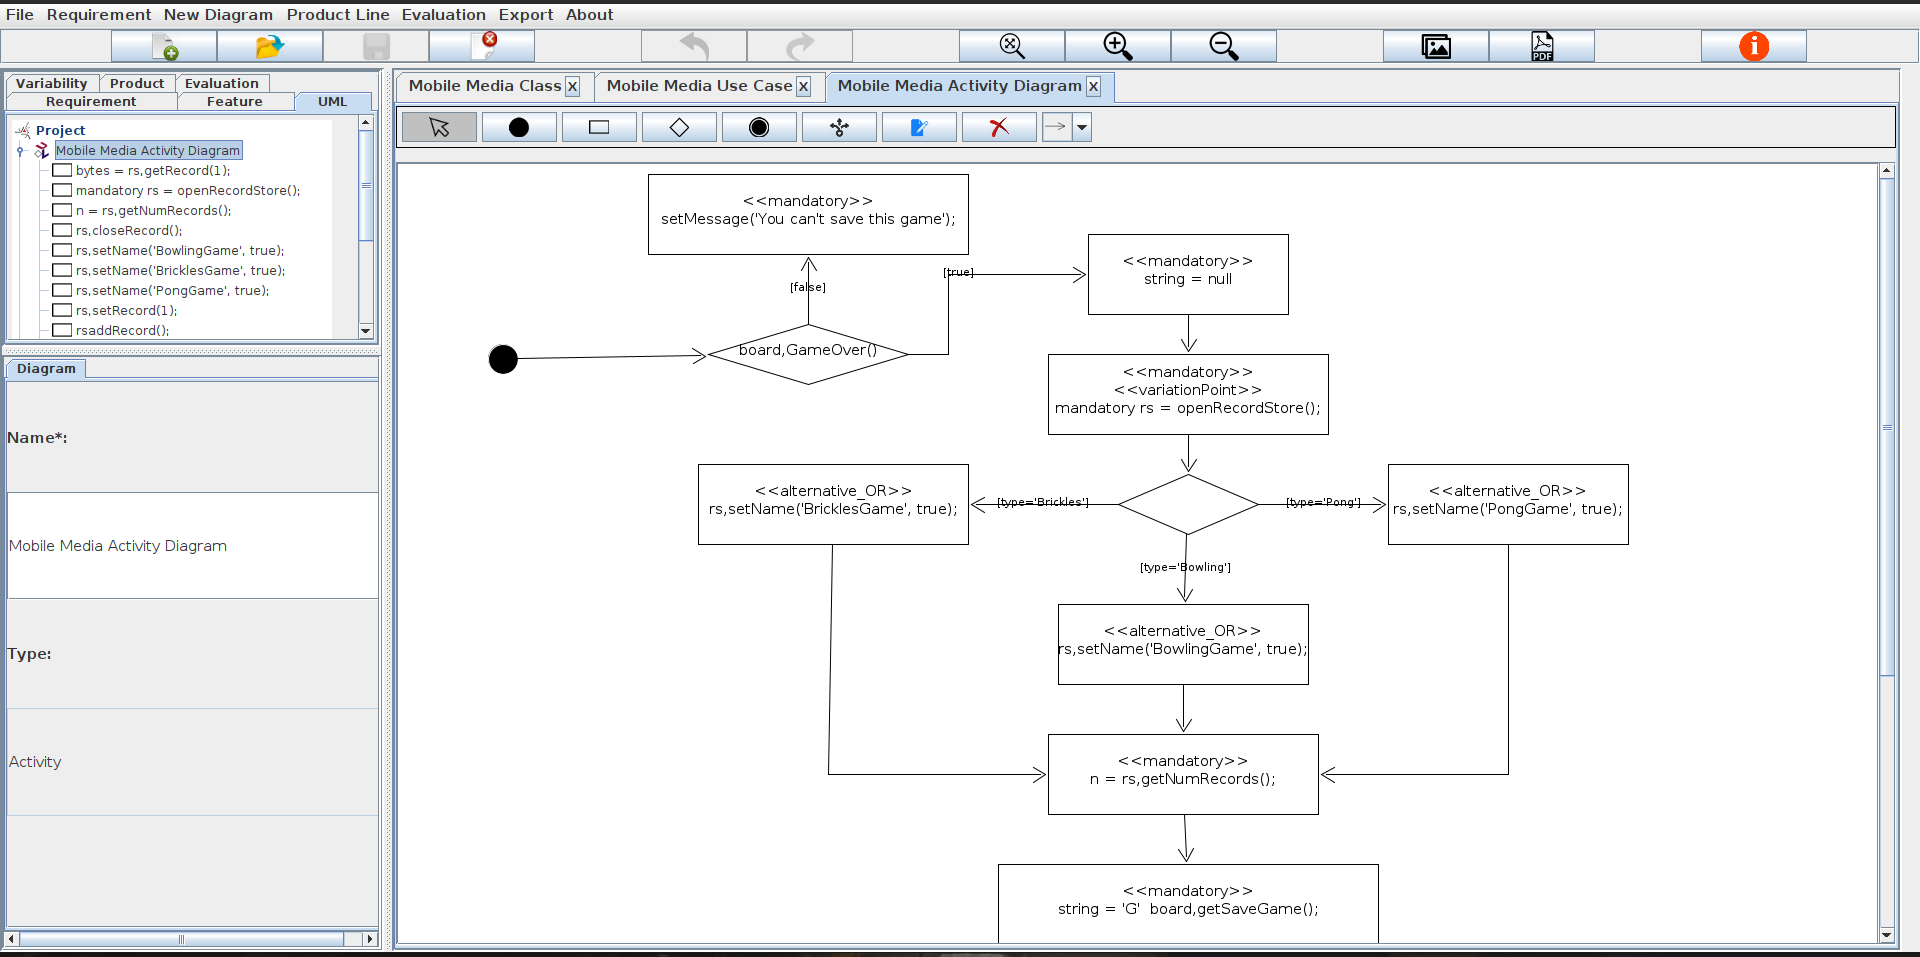The height and width of the screenshot is (957, 1920).
Task: Check 'mandatory rs = openRecordStore();' tree box
Action: (62, 191)
